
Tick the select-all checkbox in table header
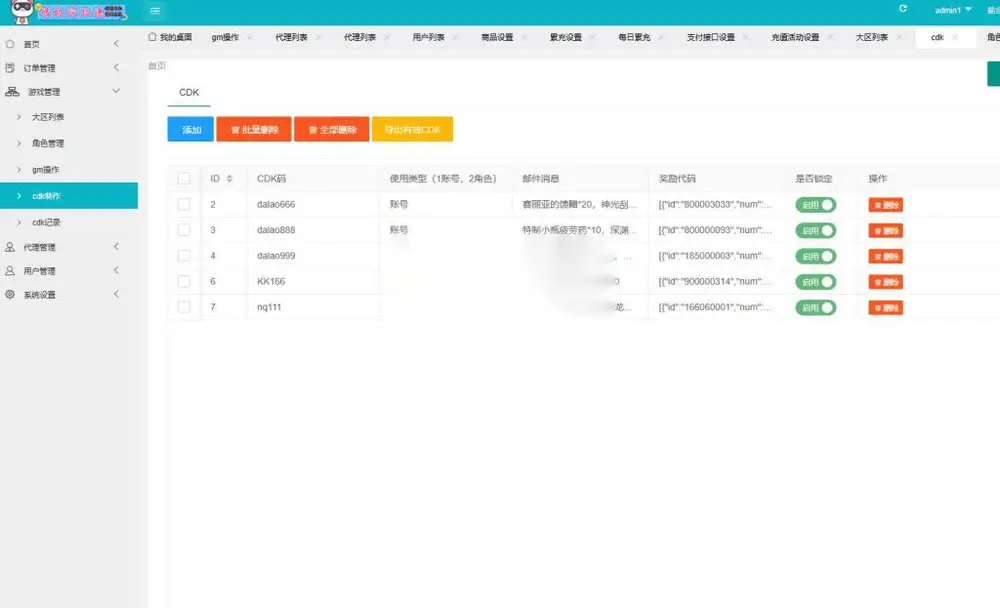(x=184, y=179)
